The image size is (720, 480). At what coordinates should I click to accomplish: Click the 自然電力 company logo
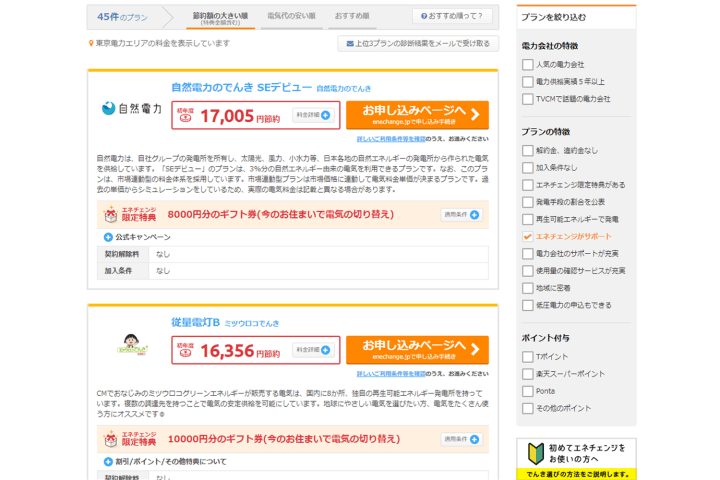[x=131, y=108]
